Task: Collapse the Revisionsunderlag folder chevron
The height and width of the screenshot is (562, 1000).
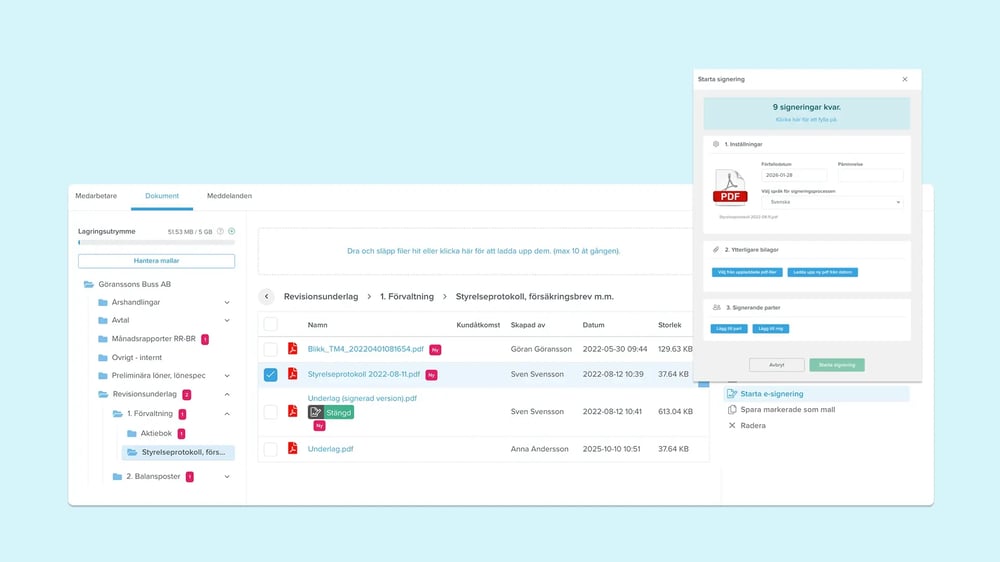Action: tap(227, 395)
